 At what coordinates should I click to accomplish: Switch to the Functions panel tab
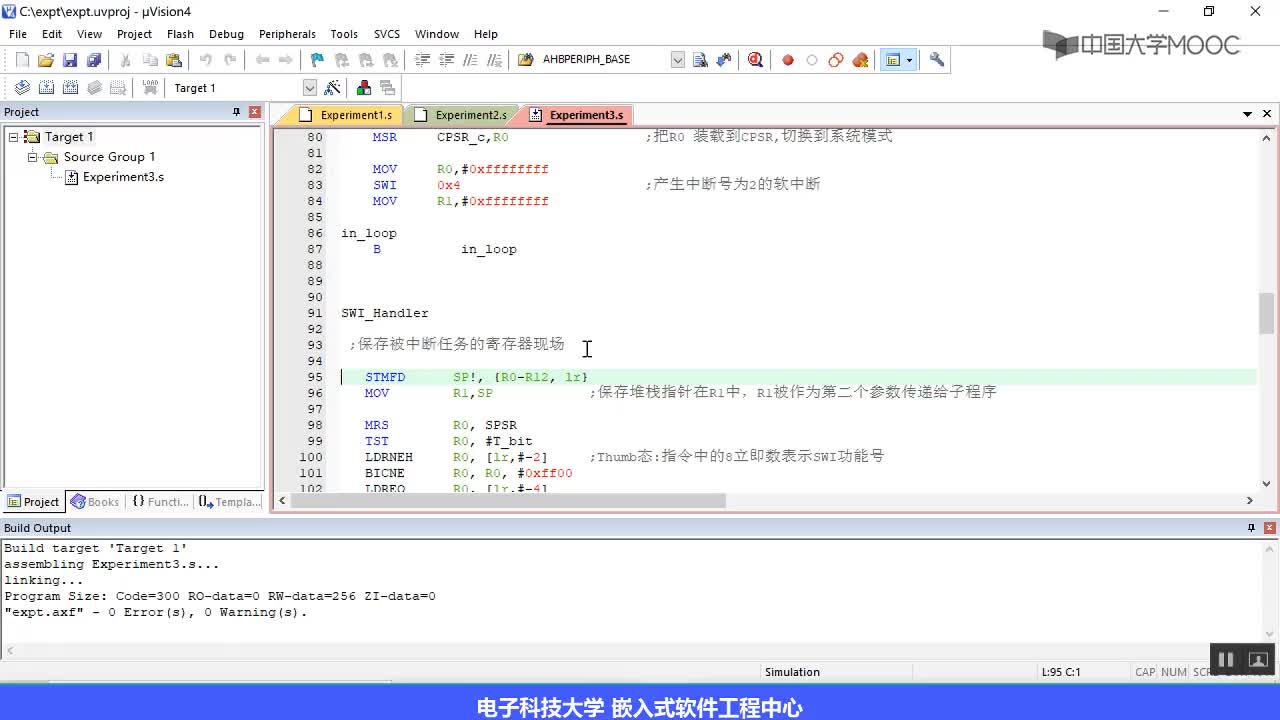(160, 502)
